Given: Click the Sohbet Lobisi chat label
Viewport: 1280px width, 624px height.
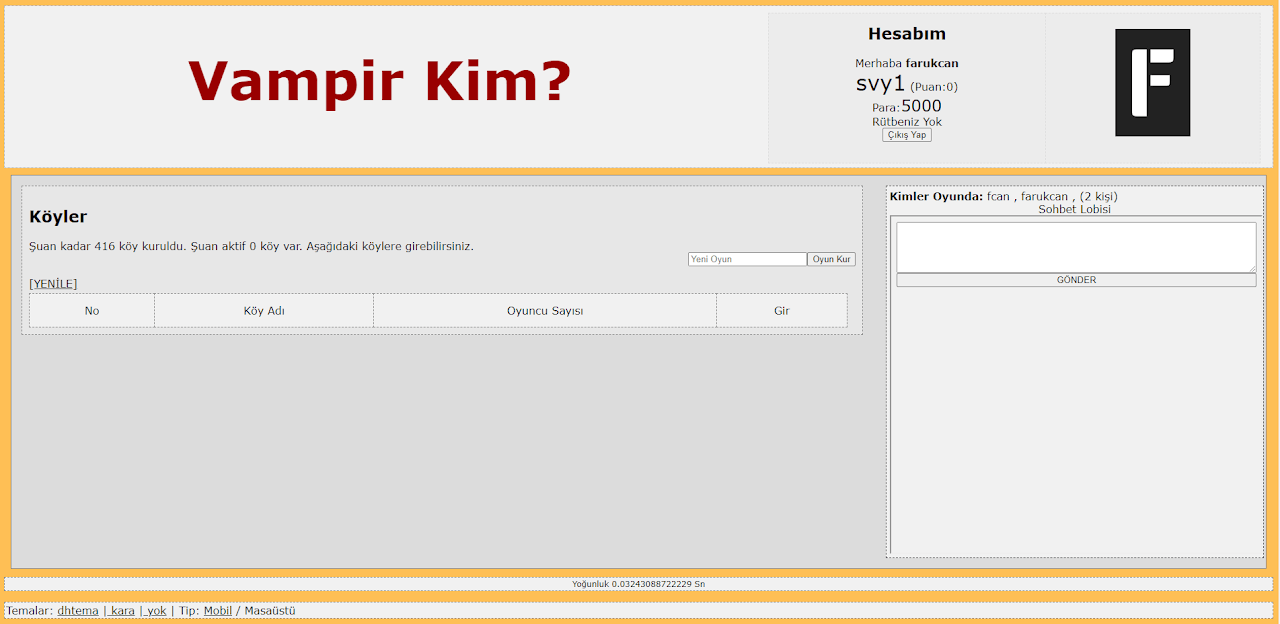Looking at the screenshot, I should [1074, 210].
